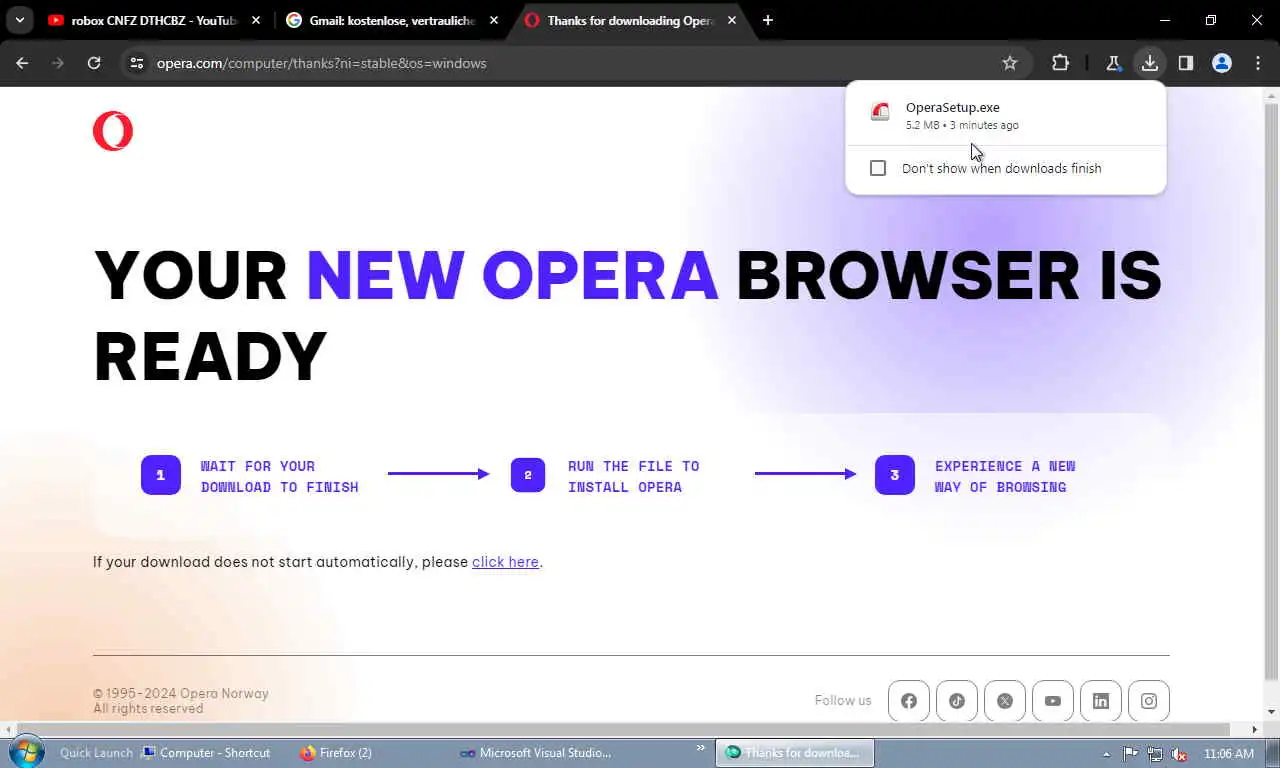The width and height of the screenshot is (1280, 768).
Task: Open network tray icon
Action: [x=1155, y=754]
